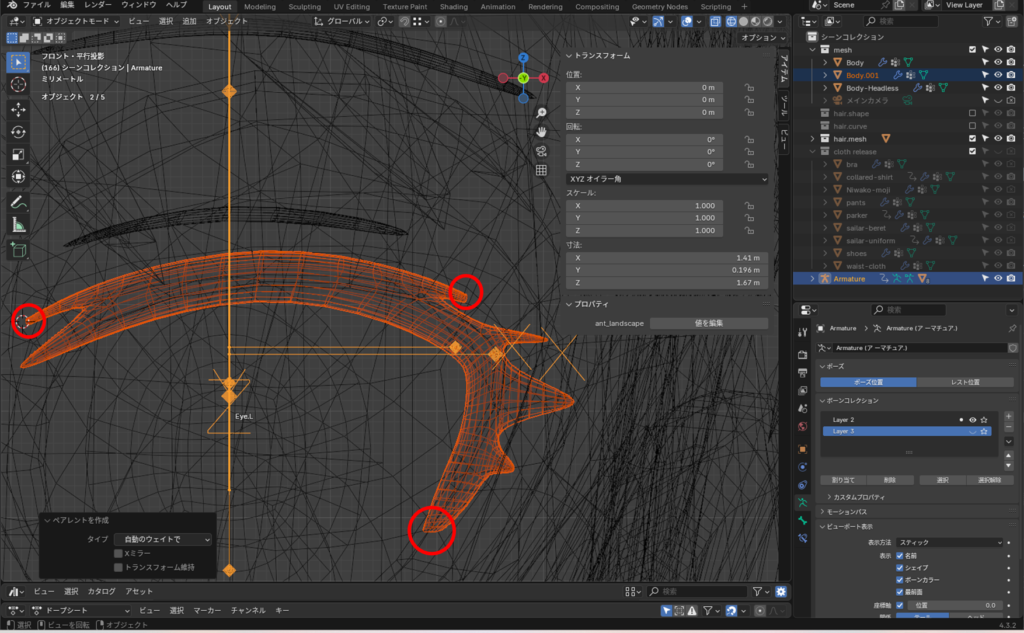The image size is (1024, 633).
Task: Open the レンダー menu
Action: pos(96,5)
